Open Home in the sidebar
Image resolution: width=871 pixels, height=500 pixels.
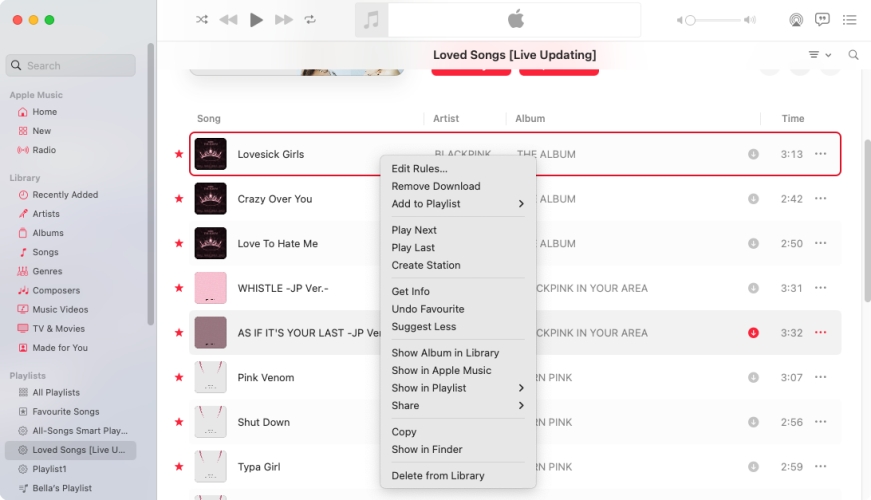pyautogui.click(x=44, y=112)
